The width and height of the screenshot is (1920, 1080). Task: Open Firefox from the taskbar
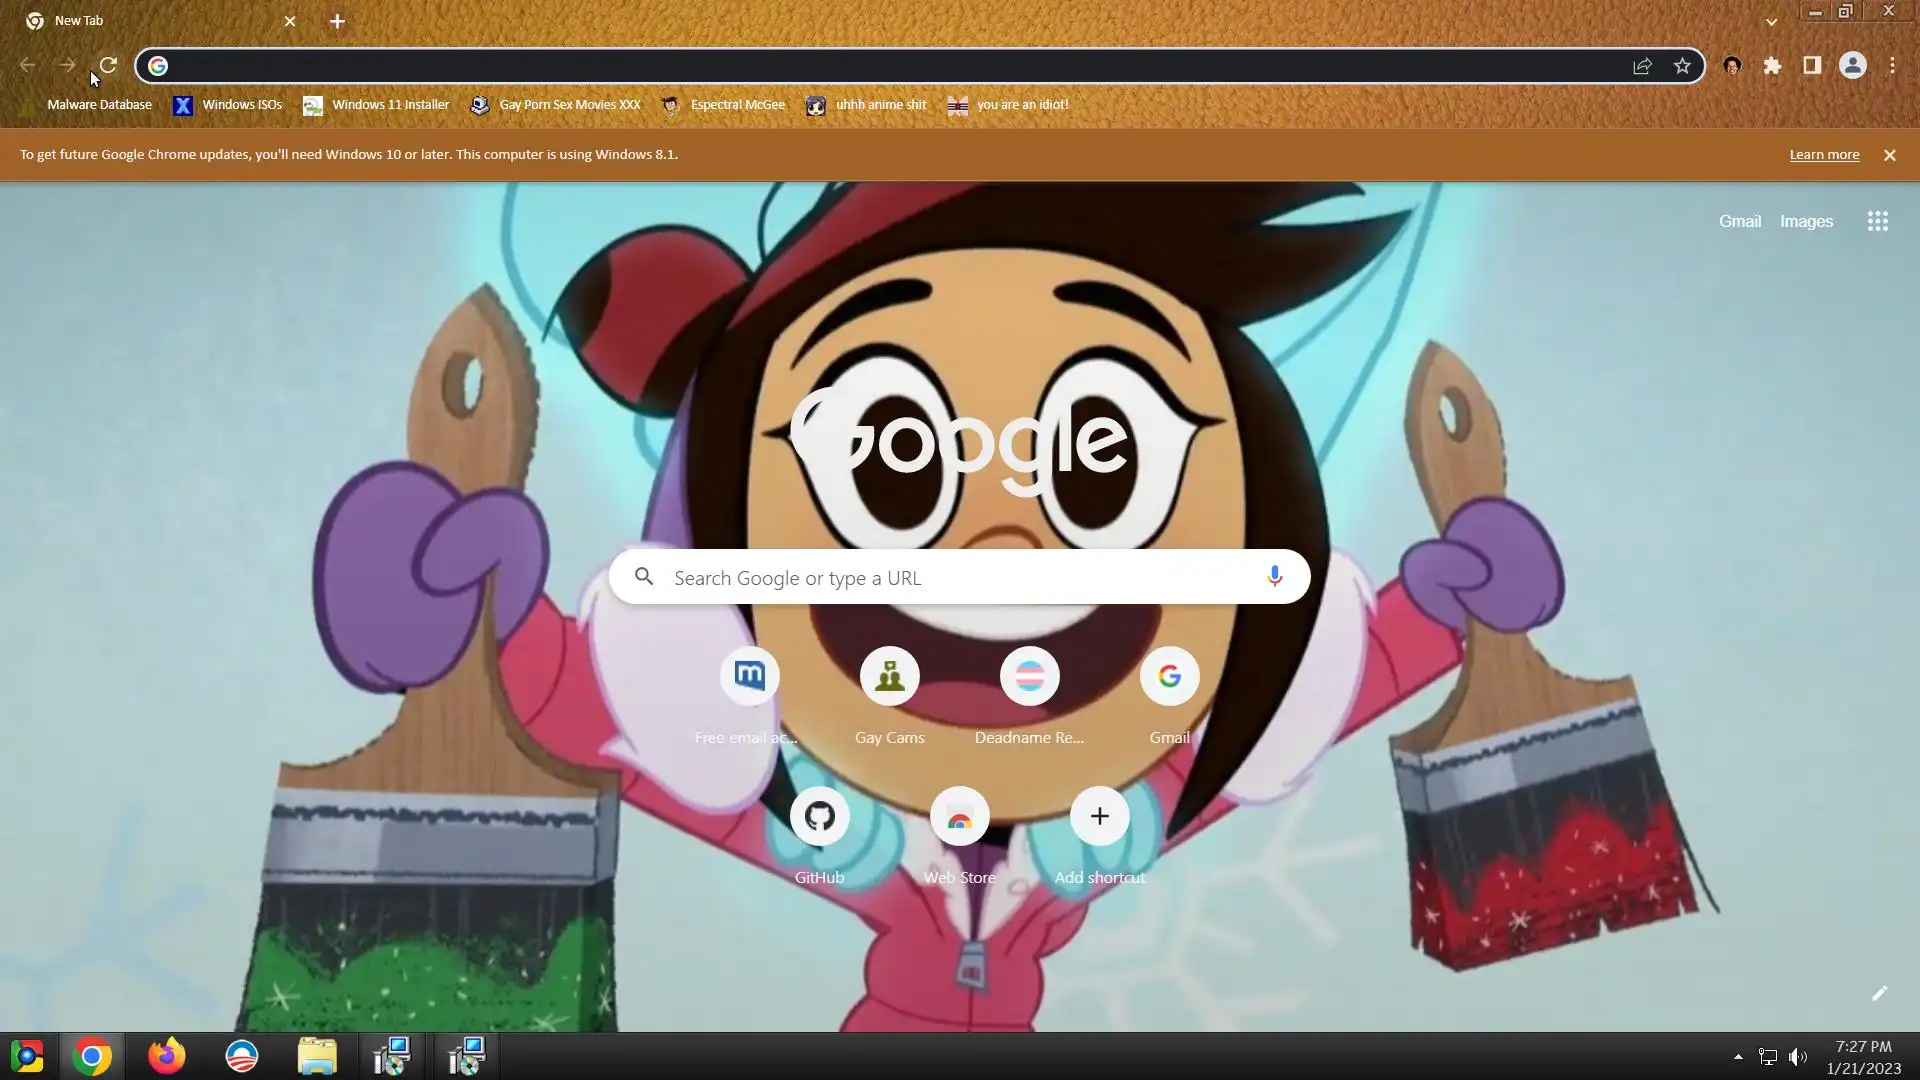(166, 1056)
